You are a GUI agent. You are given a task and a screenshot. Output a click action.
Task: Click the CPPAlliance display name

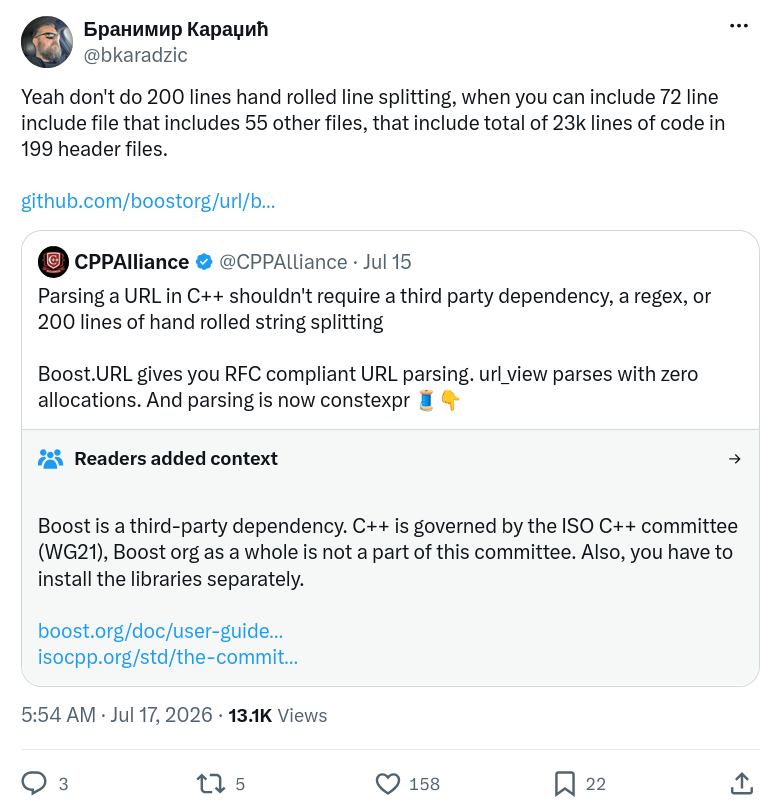pos(132,262)
